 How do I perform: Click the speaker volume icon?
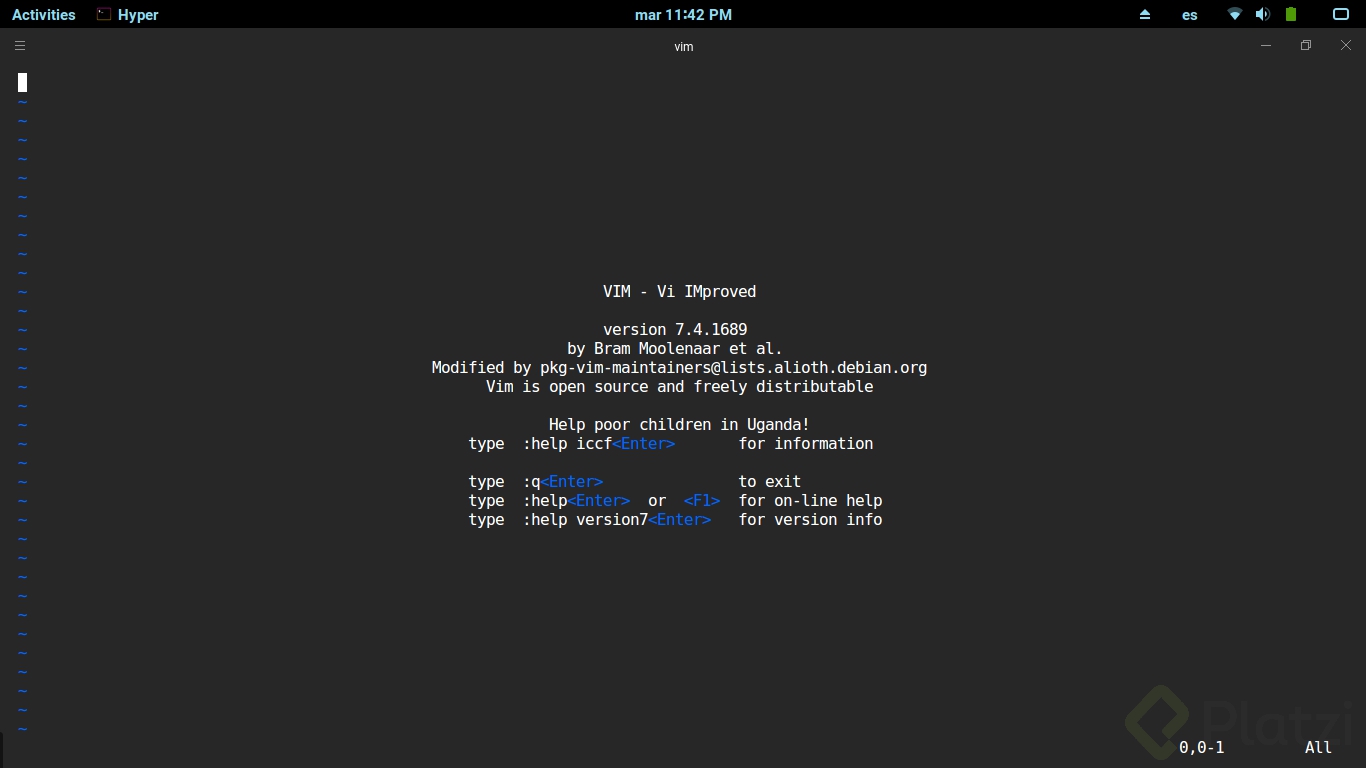(x=1262, y=14)
